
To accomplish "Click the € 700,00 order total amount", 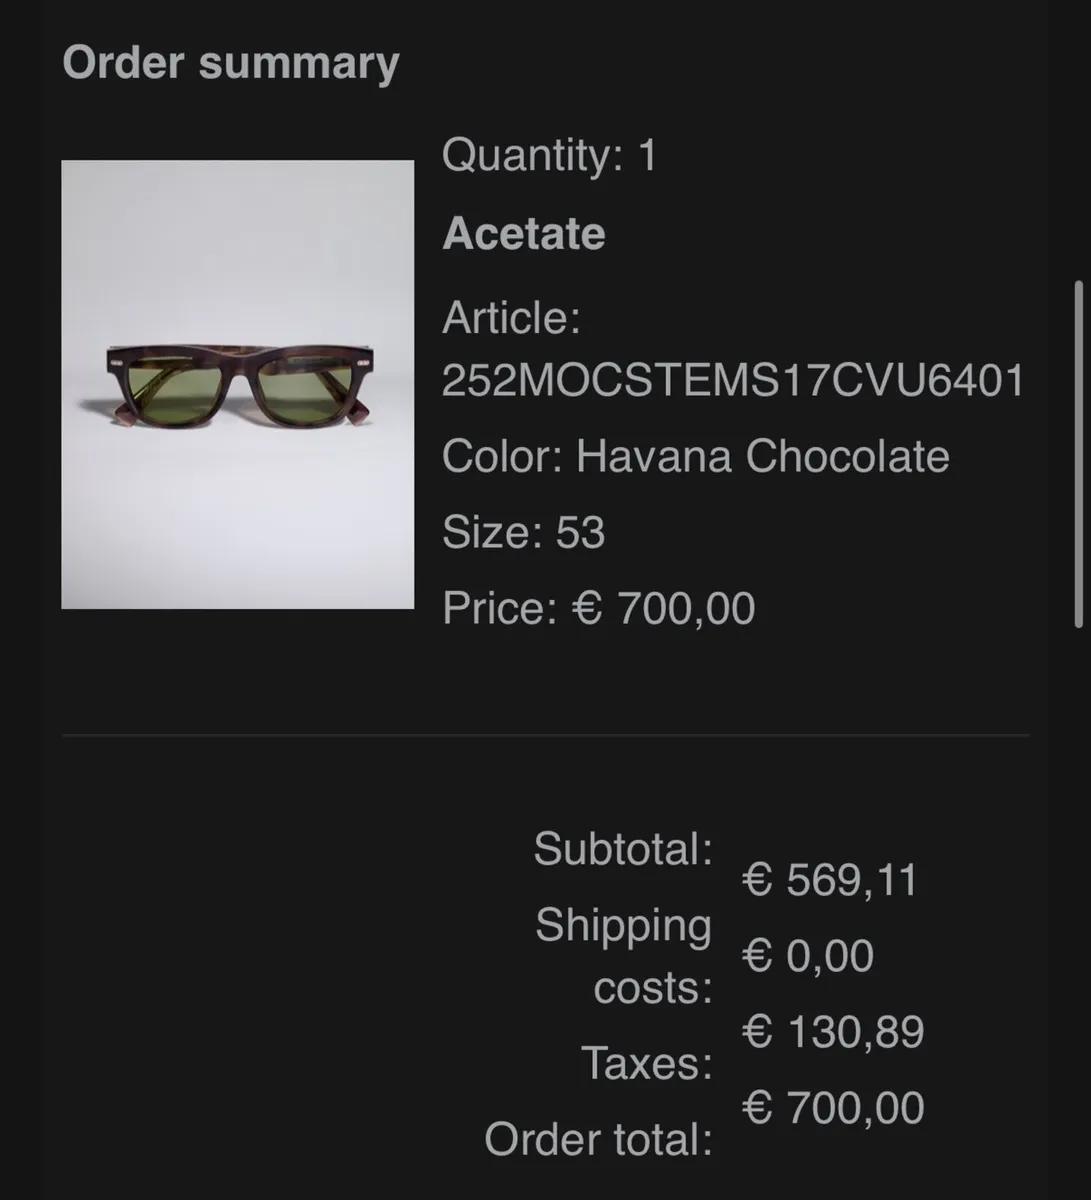I will 832,1108.
